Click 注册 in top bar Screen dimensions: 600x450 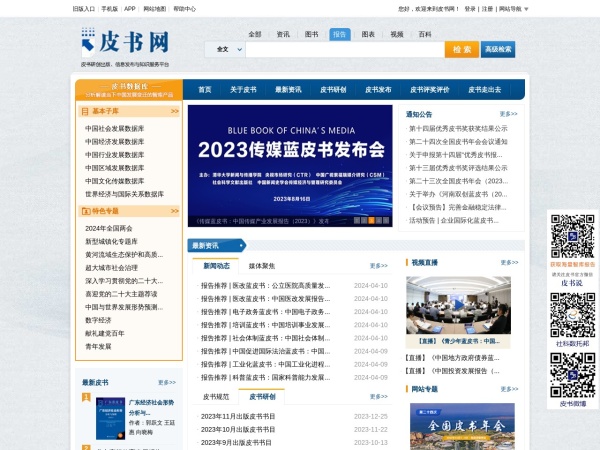pos(487,9)
